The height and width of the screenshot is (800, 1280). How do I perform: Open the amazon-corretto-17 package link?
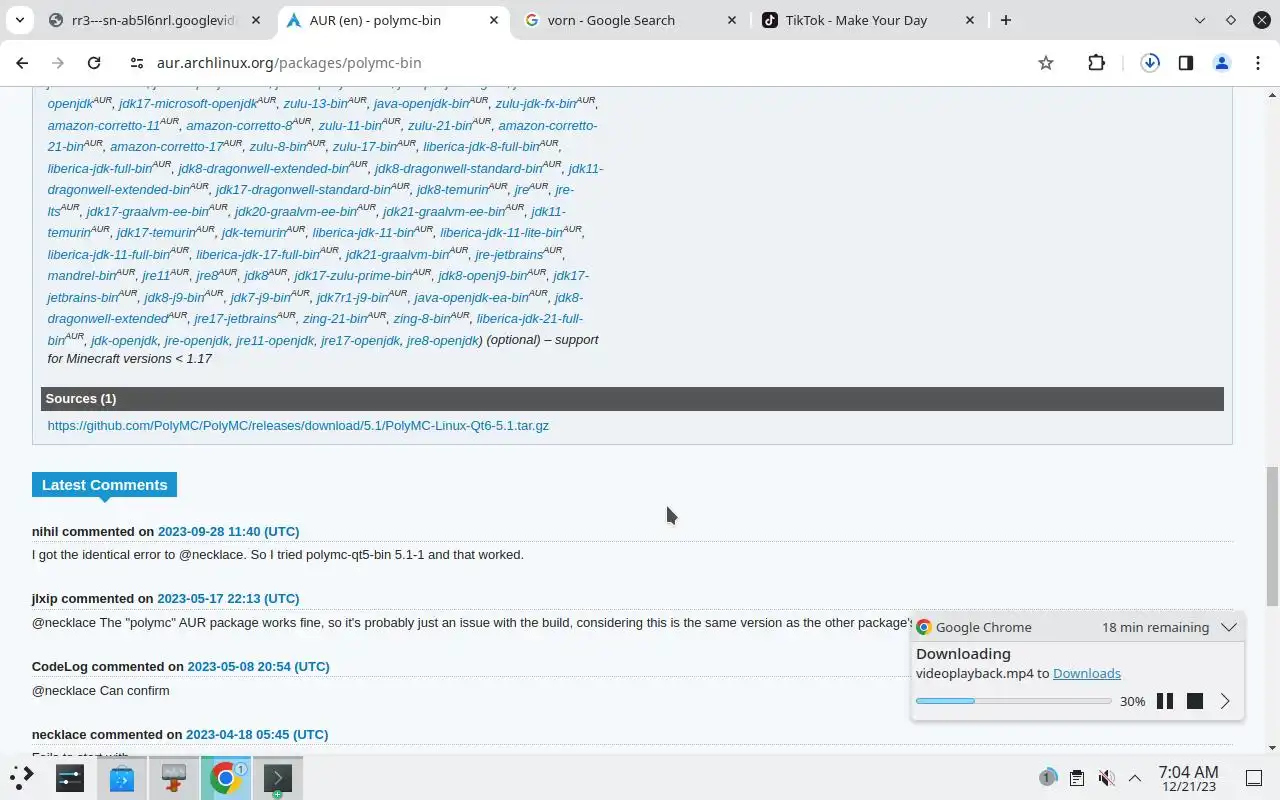(x=167, y=146)
